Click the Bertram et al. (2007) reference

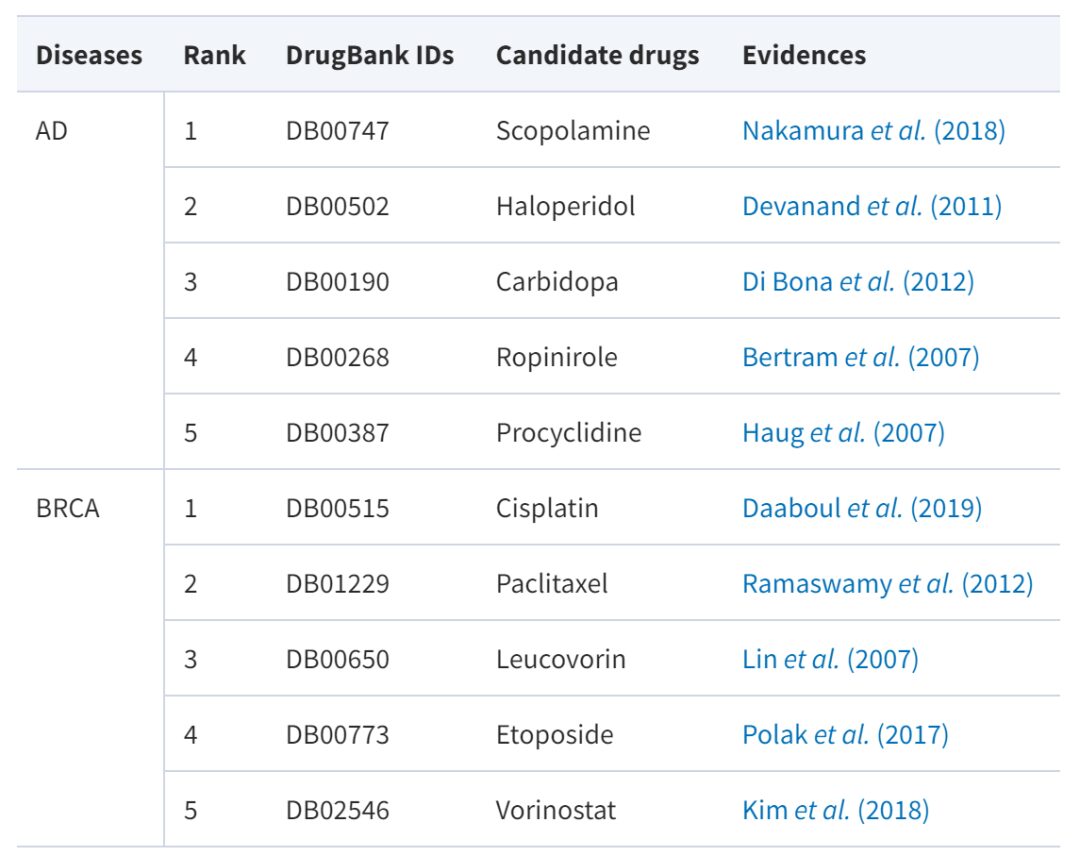point(860,358)
